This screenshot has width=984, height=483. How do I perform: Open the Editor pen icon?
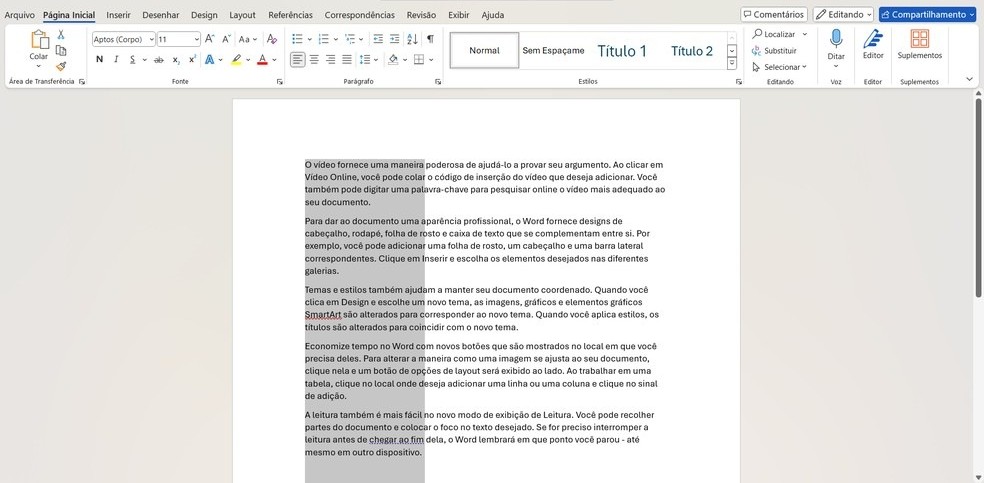873,39
